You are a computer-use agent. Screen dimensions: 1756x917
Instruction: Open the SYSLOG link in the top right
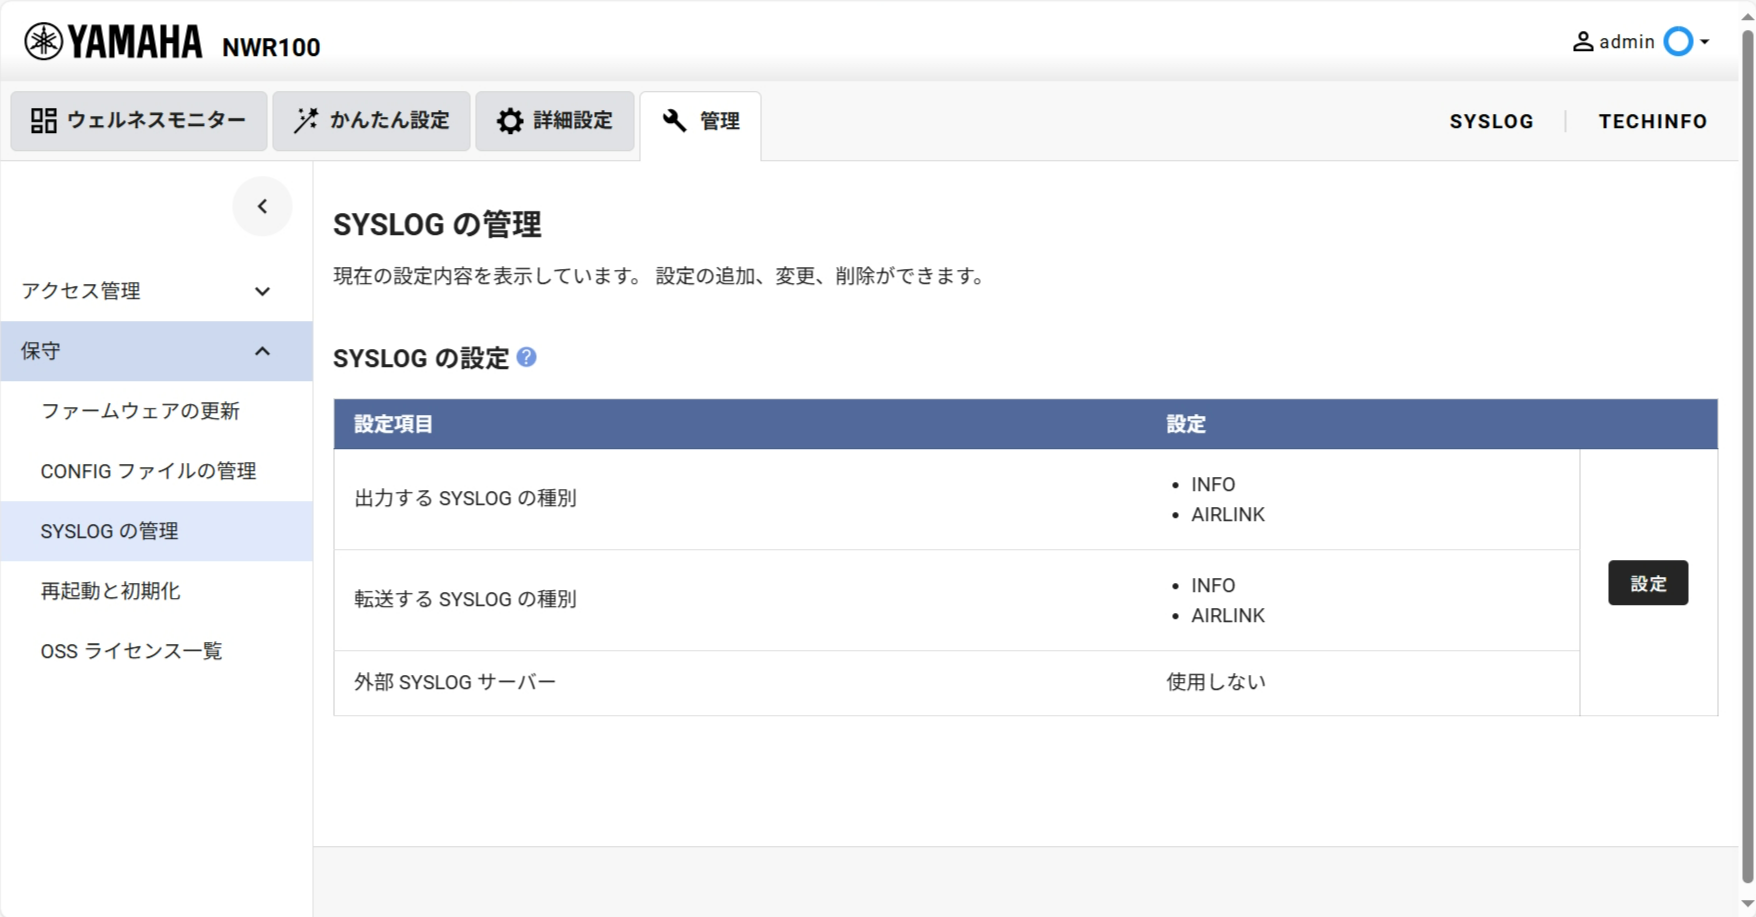click(1491, 122)
